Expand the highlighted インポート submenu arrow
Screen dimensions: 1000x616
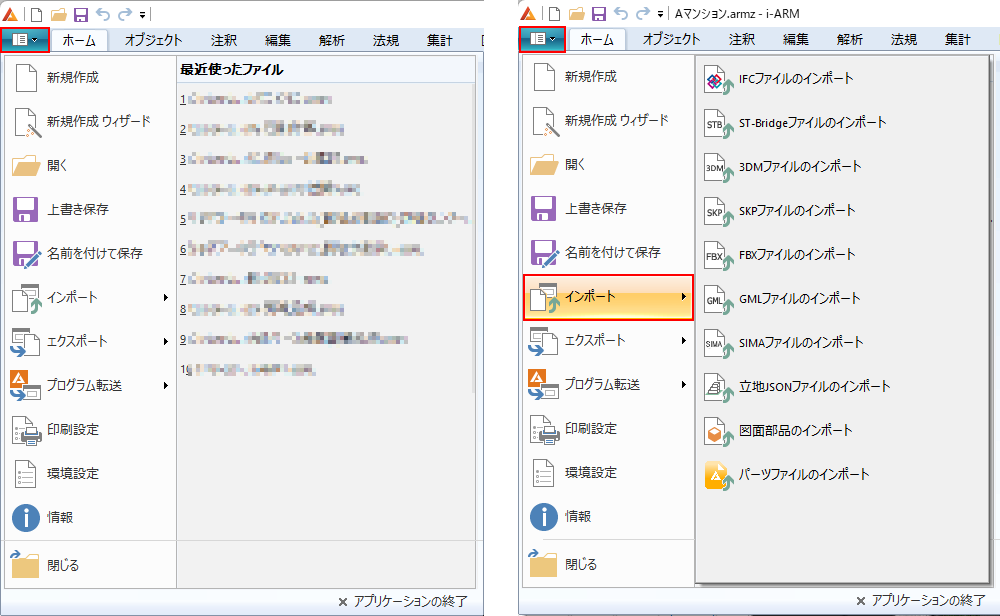click(x=684, y=297)
